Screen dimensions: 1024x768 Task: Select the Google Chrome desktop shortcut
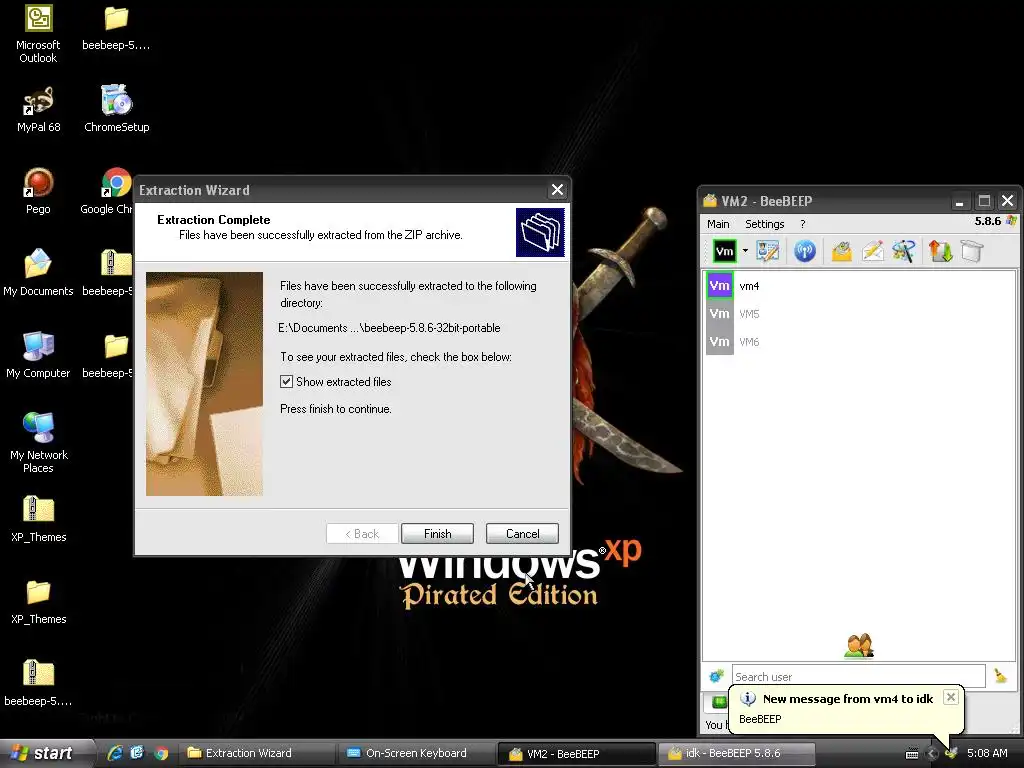tap(108, 191)
